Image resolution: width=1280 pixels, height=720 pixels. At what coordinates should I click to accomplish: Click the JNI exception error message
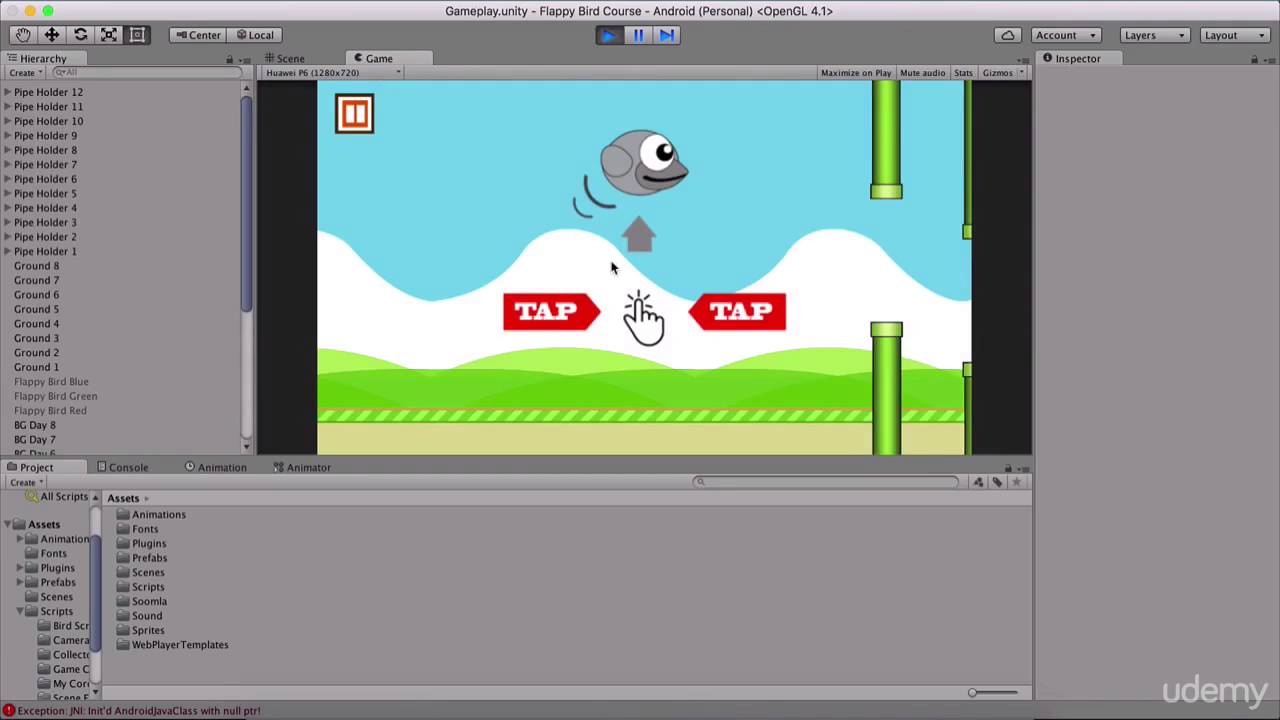coord(139,711)
